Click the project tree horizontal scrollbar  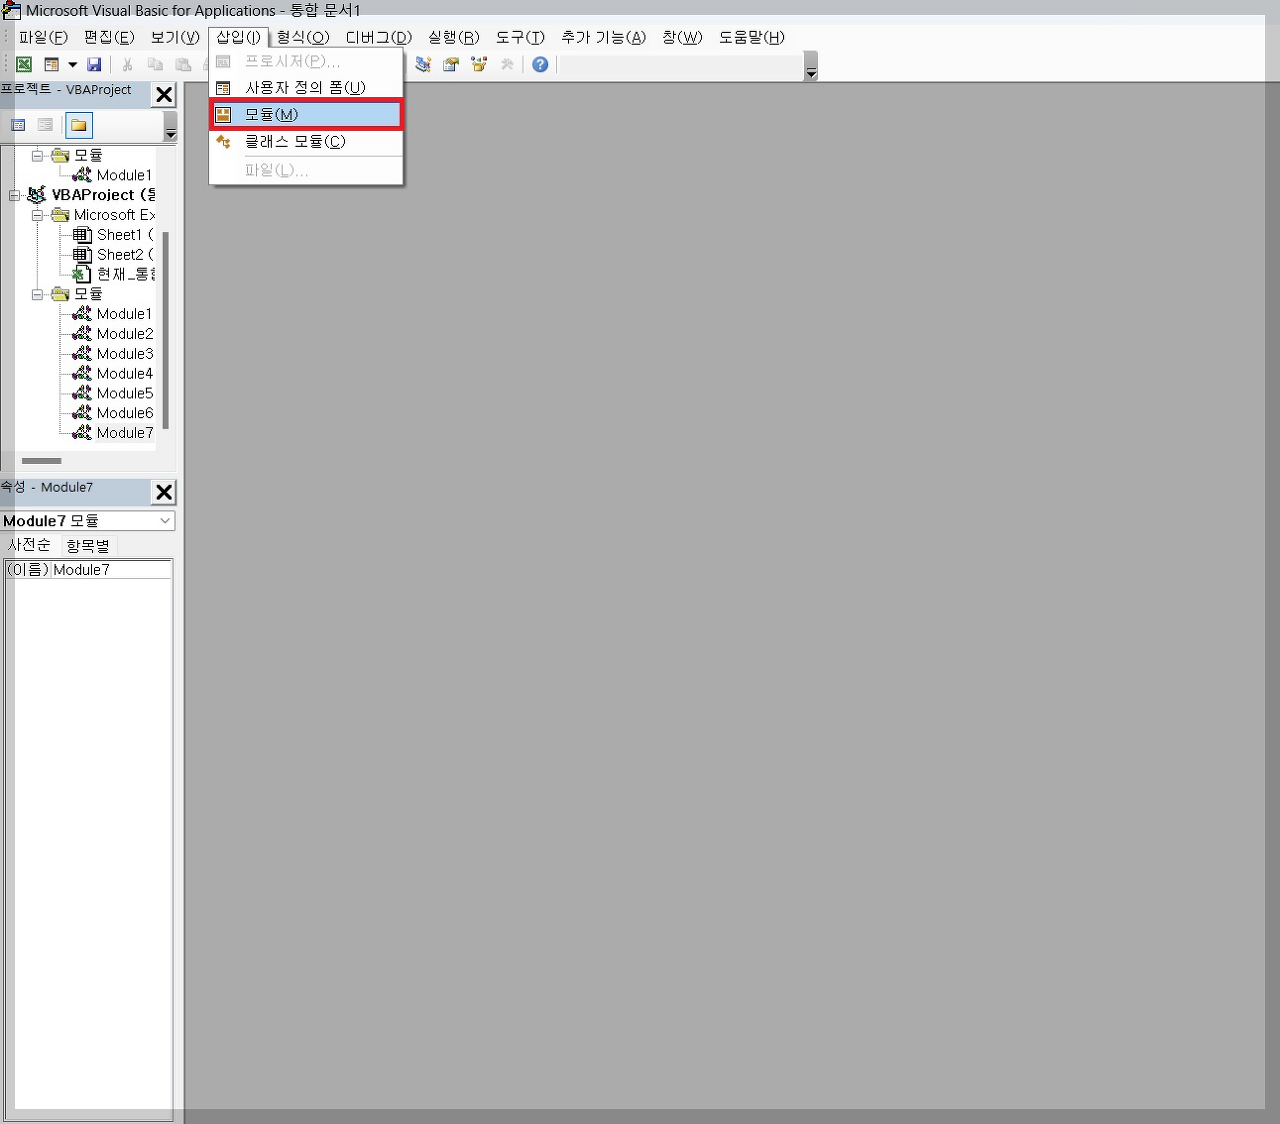(x=42, y=461)
